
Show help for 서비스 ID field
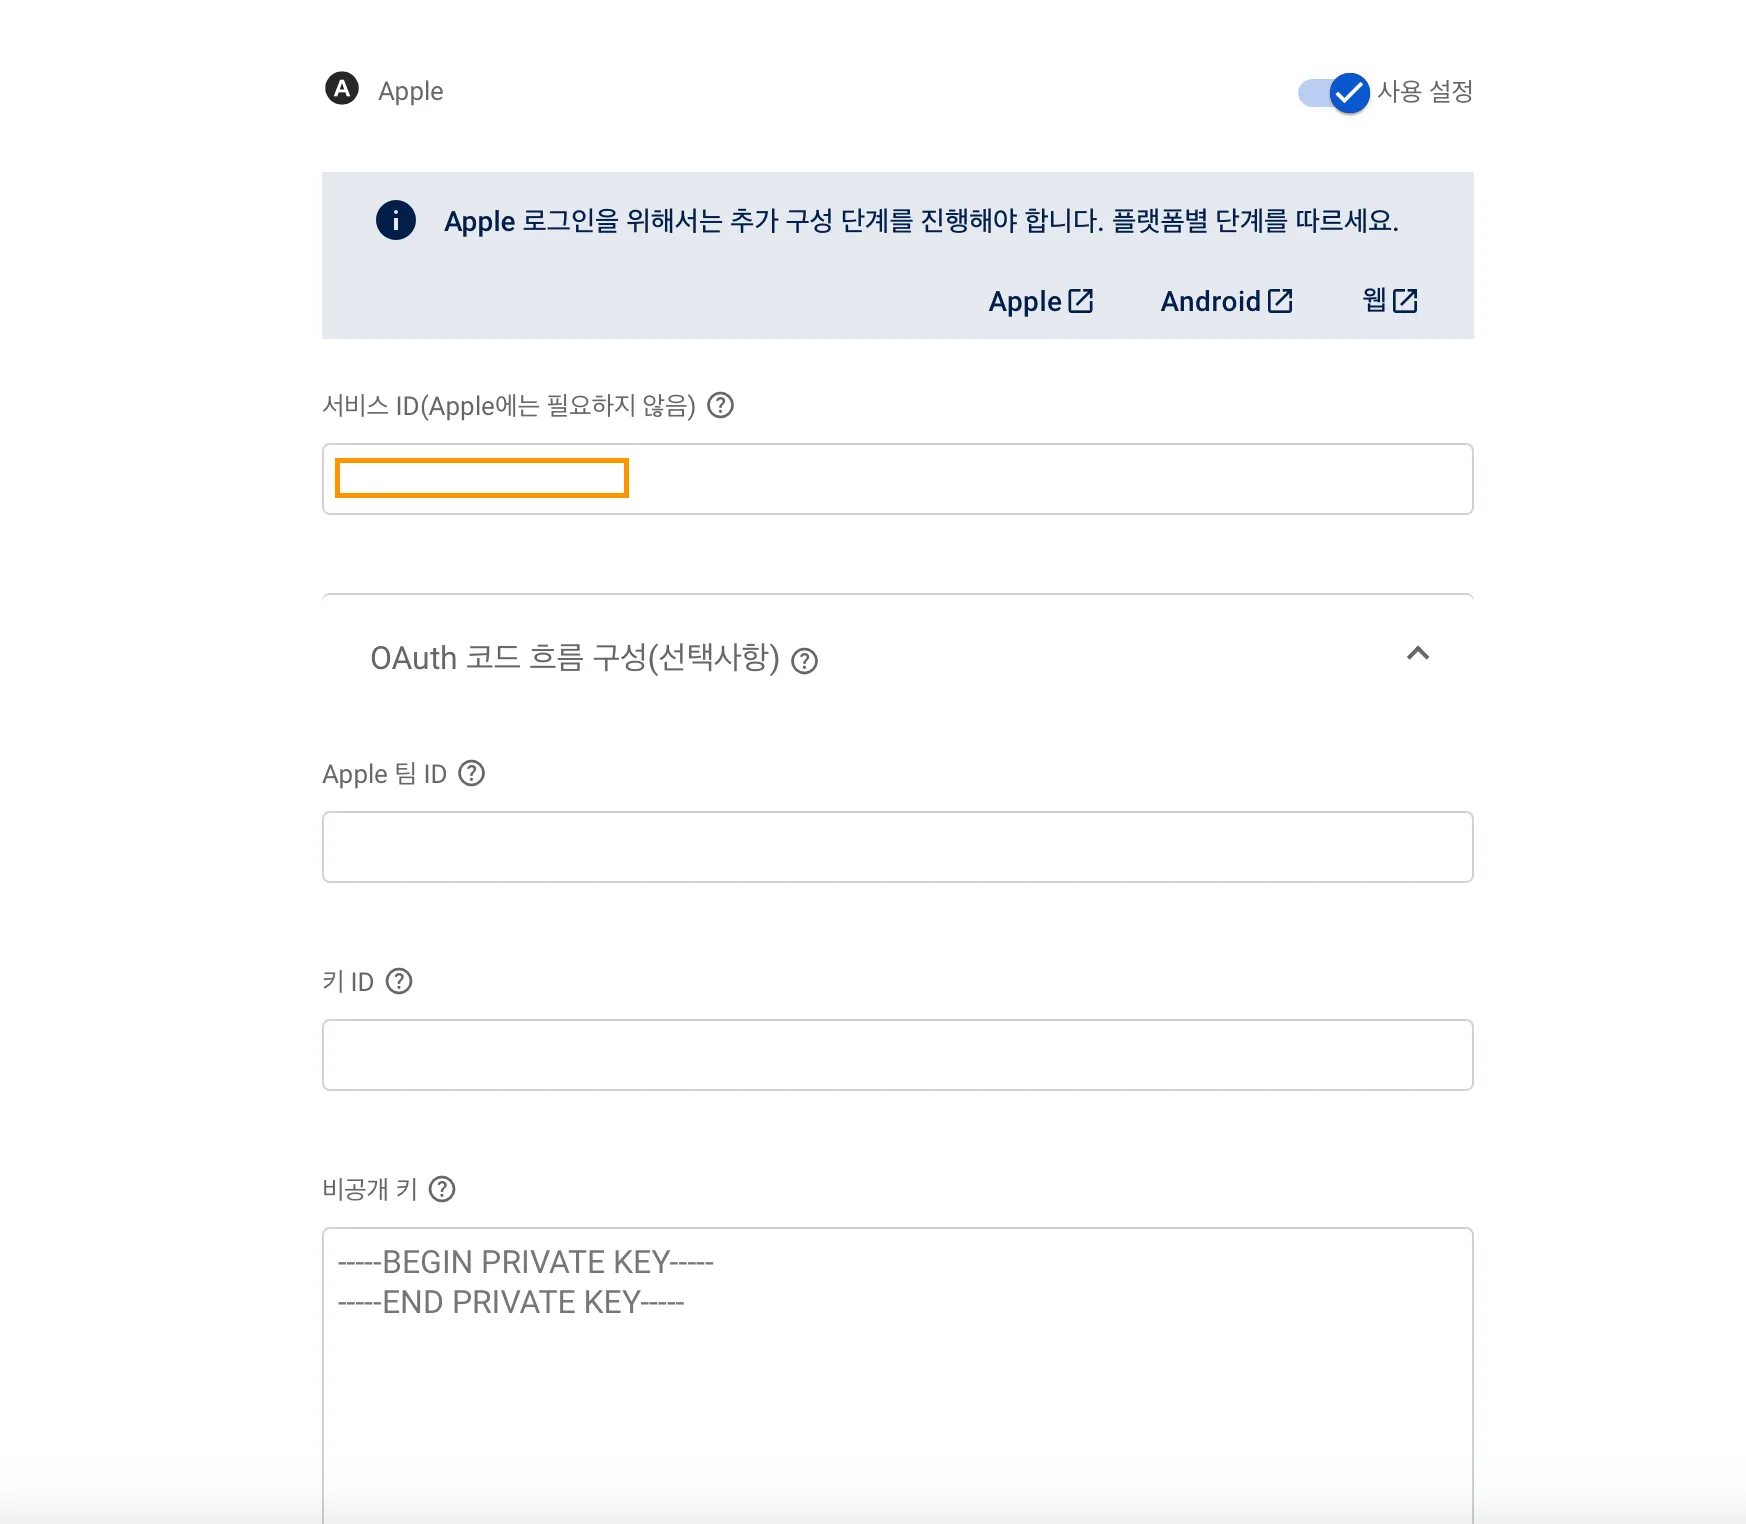720,405
